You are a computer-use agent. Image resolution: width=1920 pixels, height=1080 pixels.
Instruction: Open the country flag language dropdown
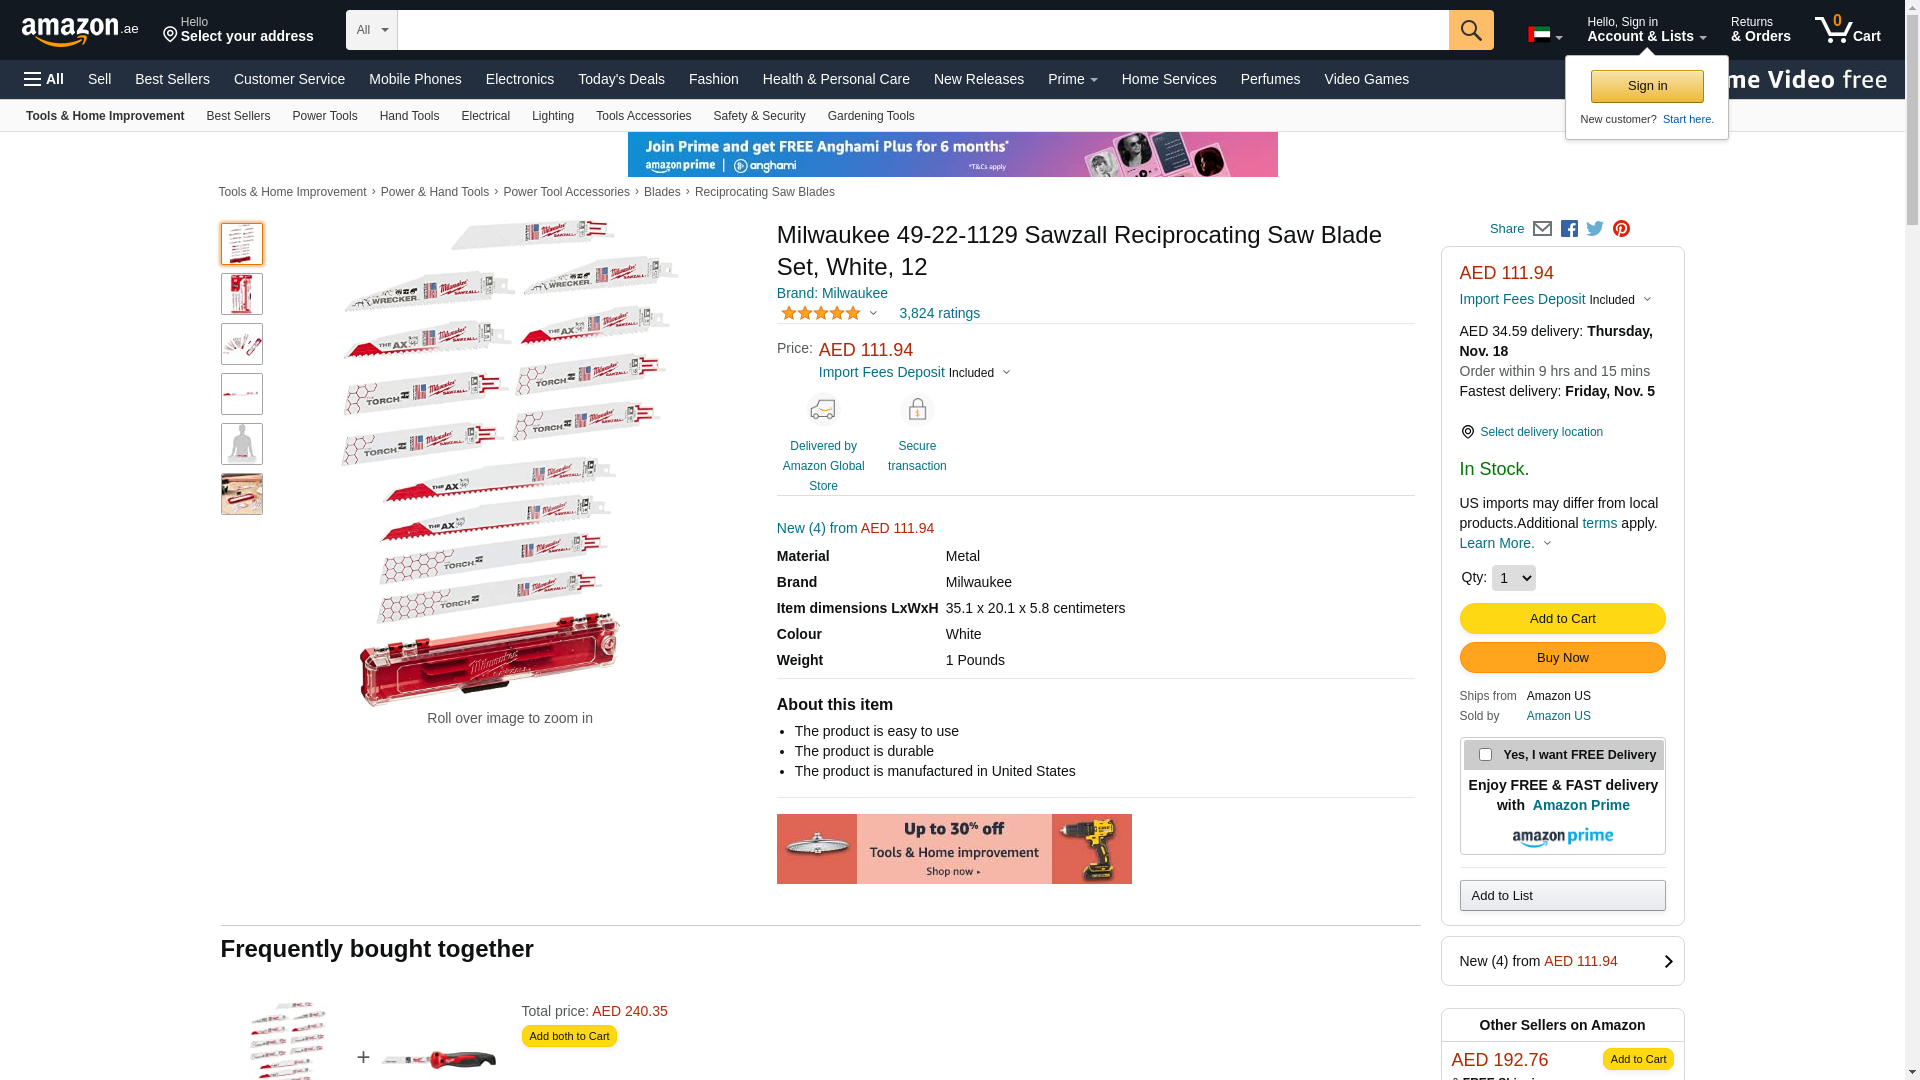pos(1545,35)
